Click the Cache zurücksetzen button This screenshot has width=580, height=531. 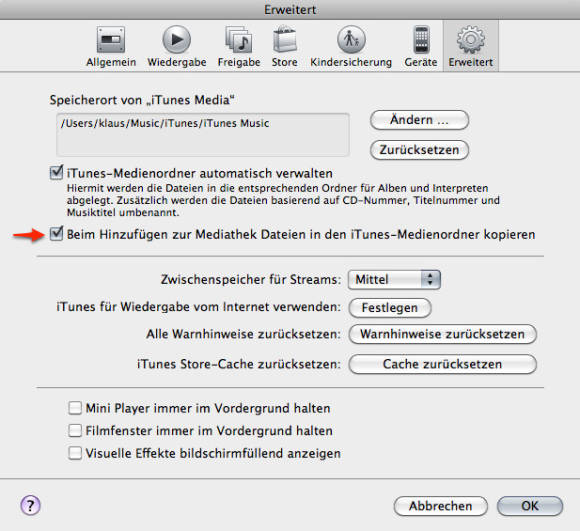pyautogui.click(x=442, y=364)
